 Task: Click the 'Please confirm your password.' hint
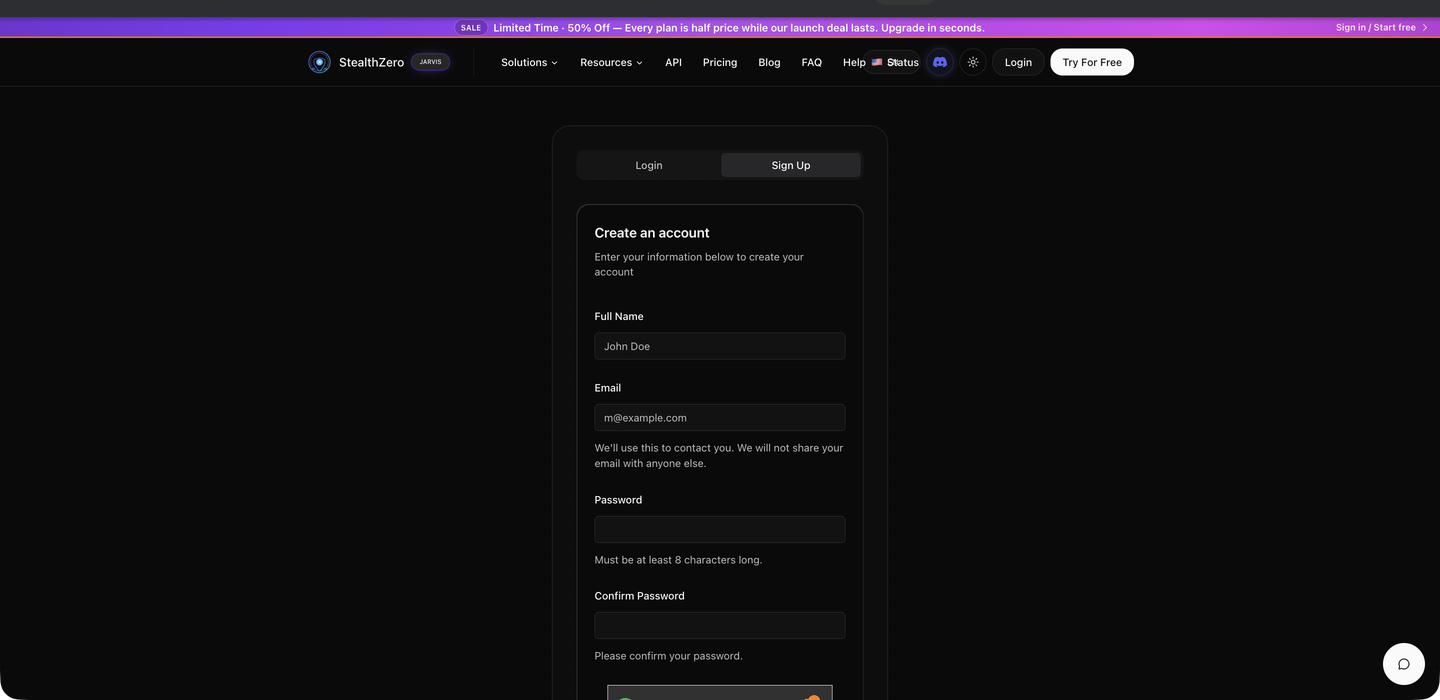click(x=668, y=656)
